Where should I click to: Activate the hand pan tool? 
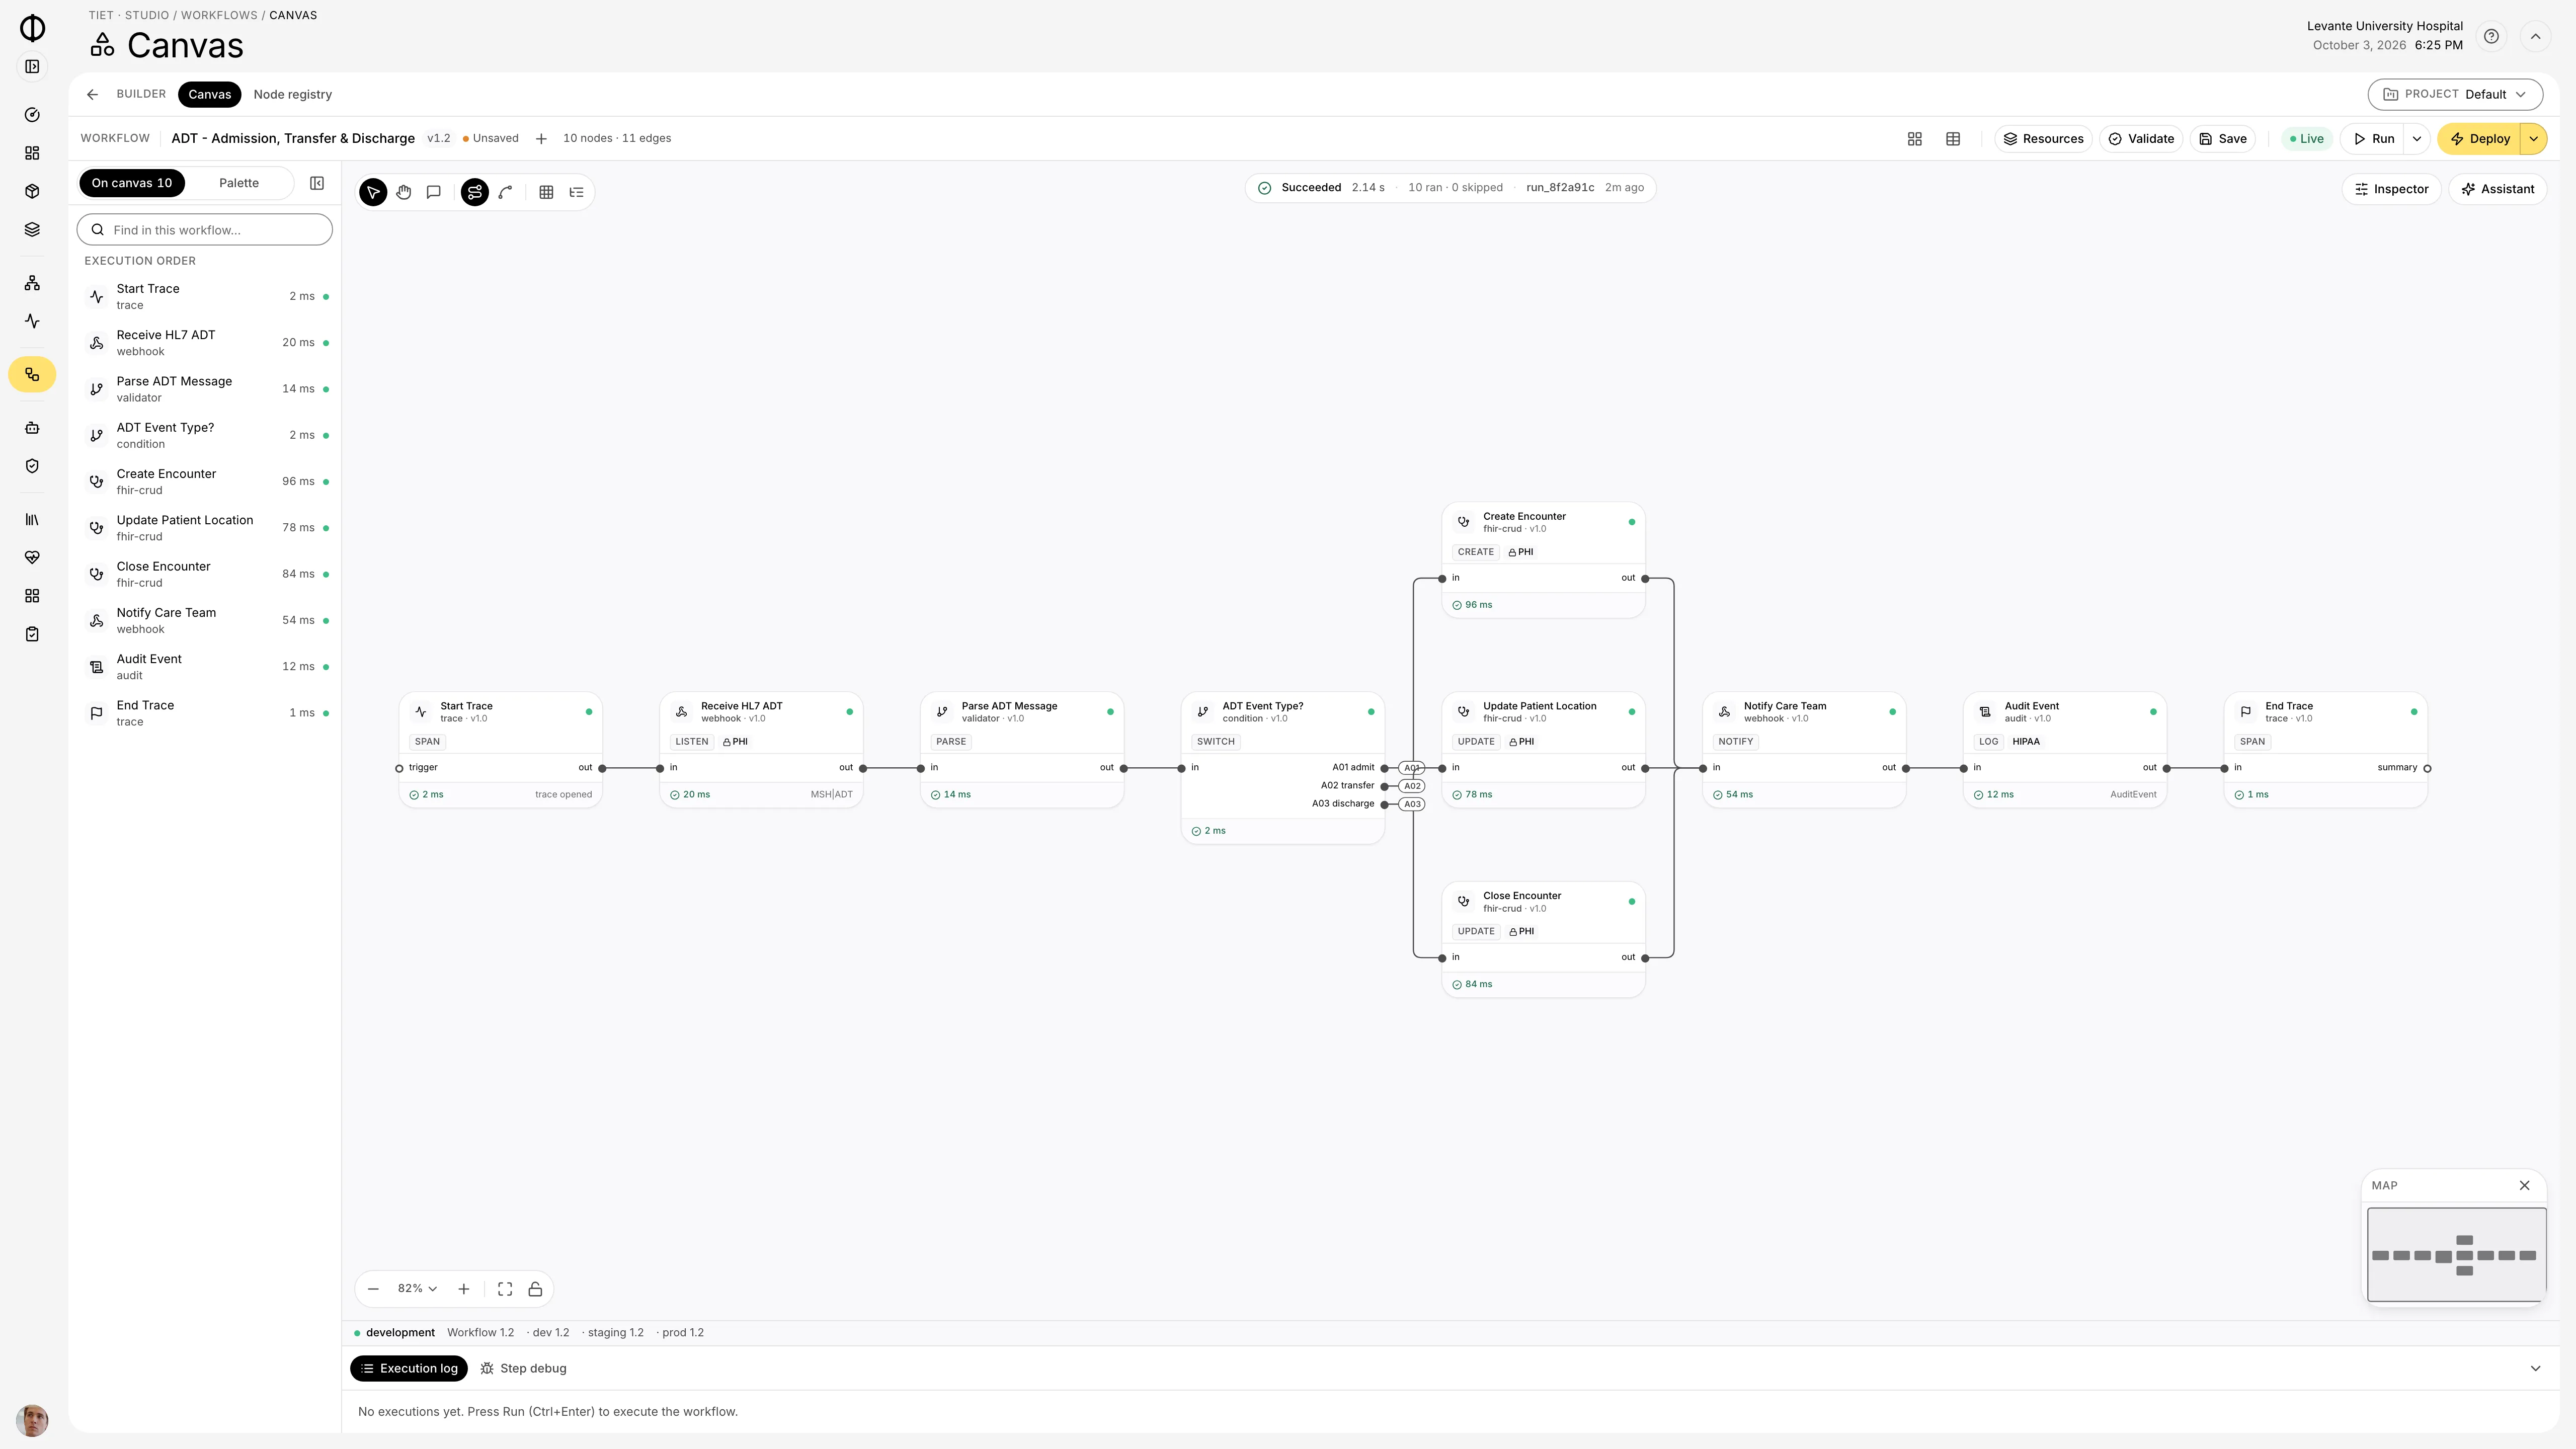point(404,192)
